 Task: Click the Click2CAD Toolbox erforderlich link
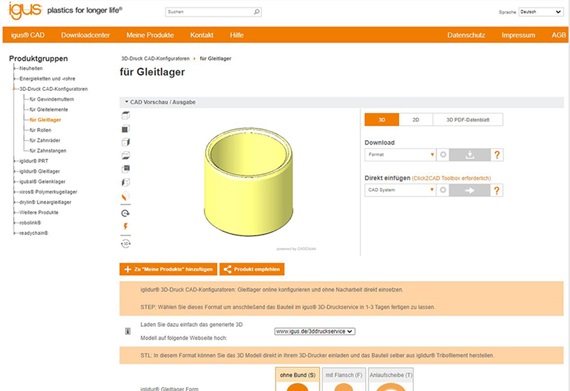pos(451,178)
